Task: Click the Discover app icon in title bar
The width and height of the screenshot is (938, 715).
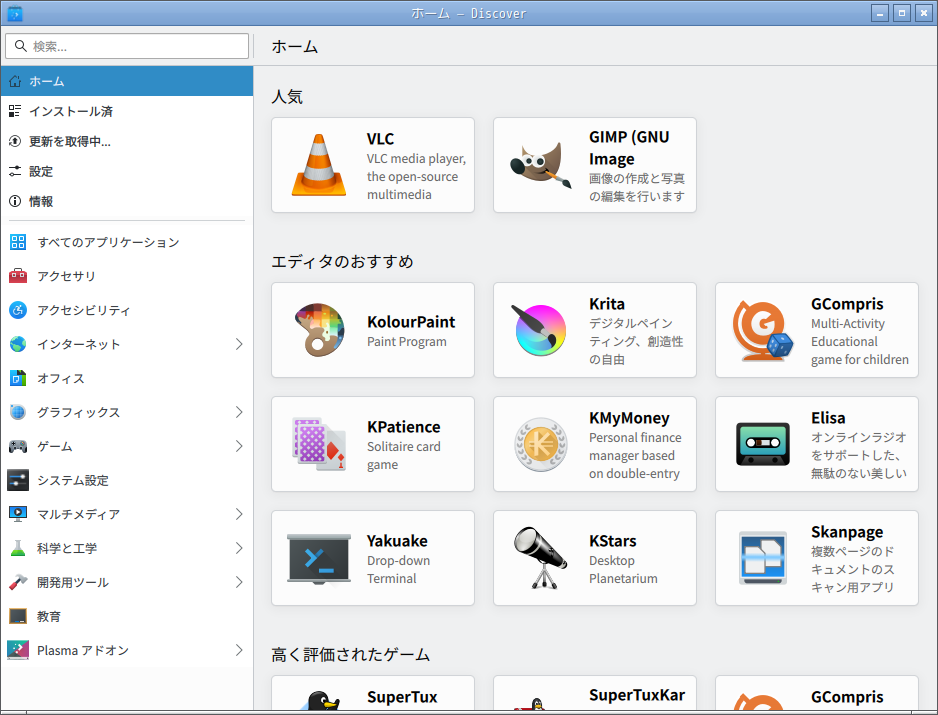Action: point(15,13)
